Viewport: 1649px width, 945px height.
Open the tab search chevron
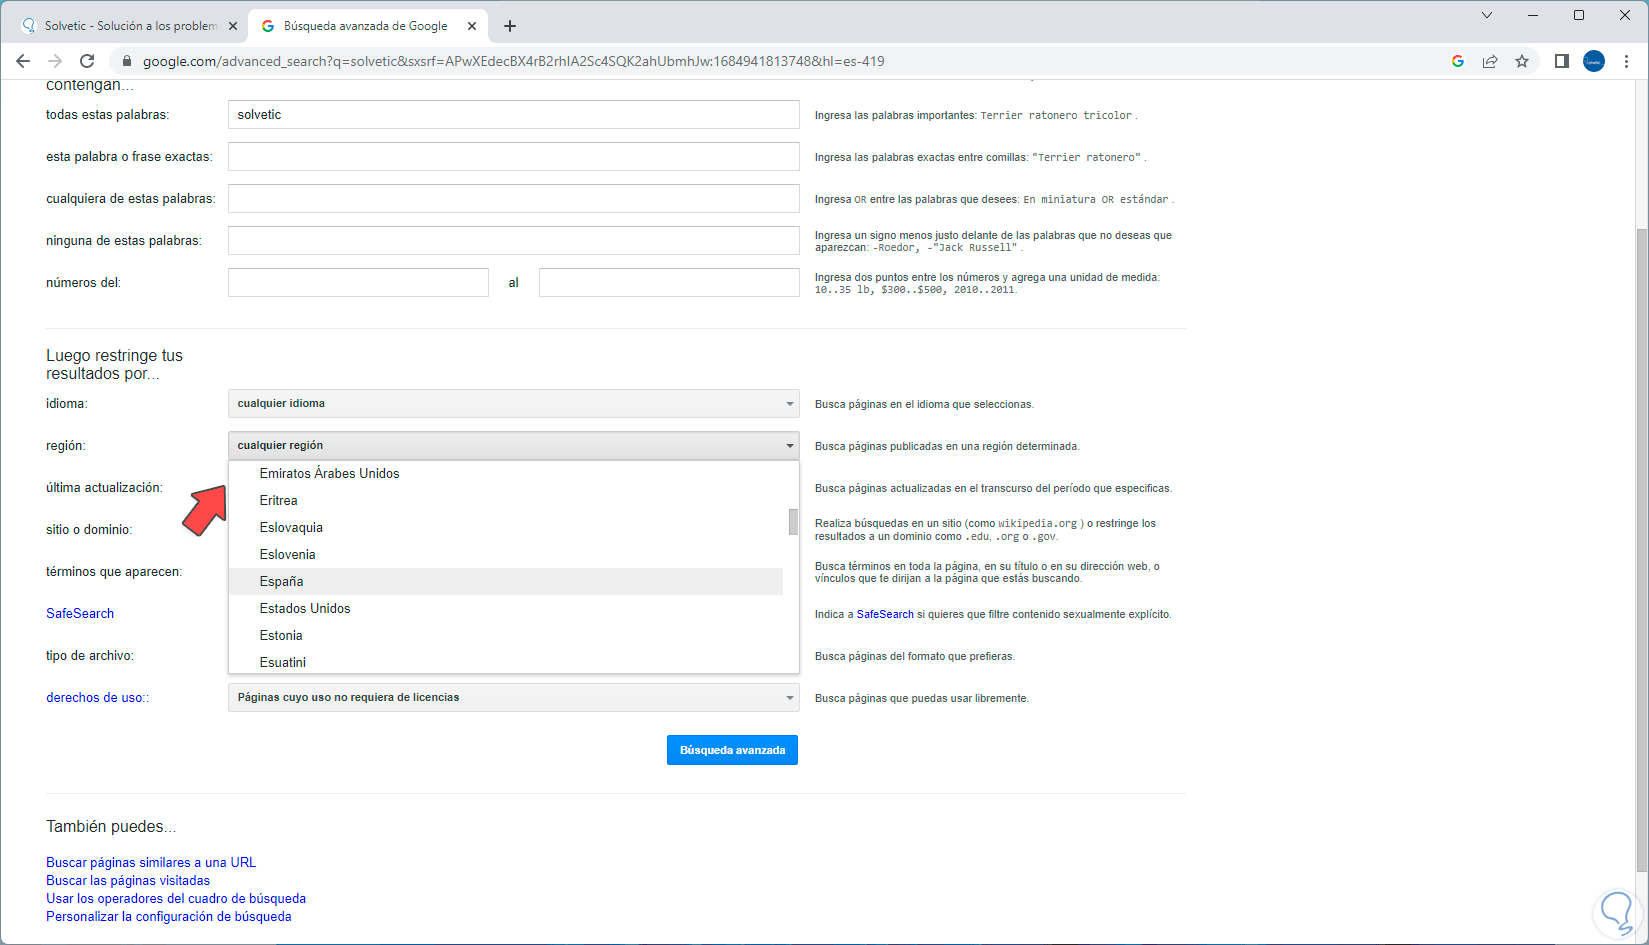[1487, 15]
